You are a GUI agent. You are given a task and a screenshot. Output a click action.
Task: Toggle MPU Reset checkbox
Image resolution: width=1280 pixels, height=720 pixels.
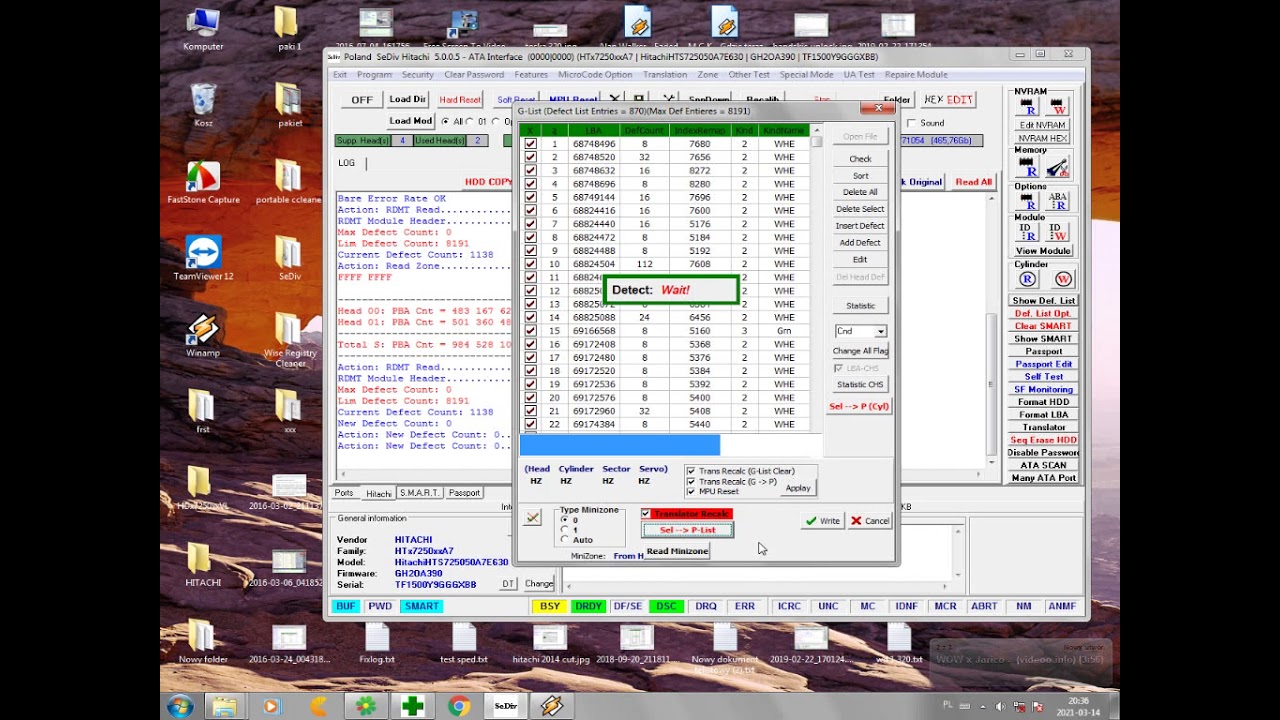[690, 491]
